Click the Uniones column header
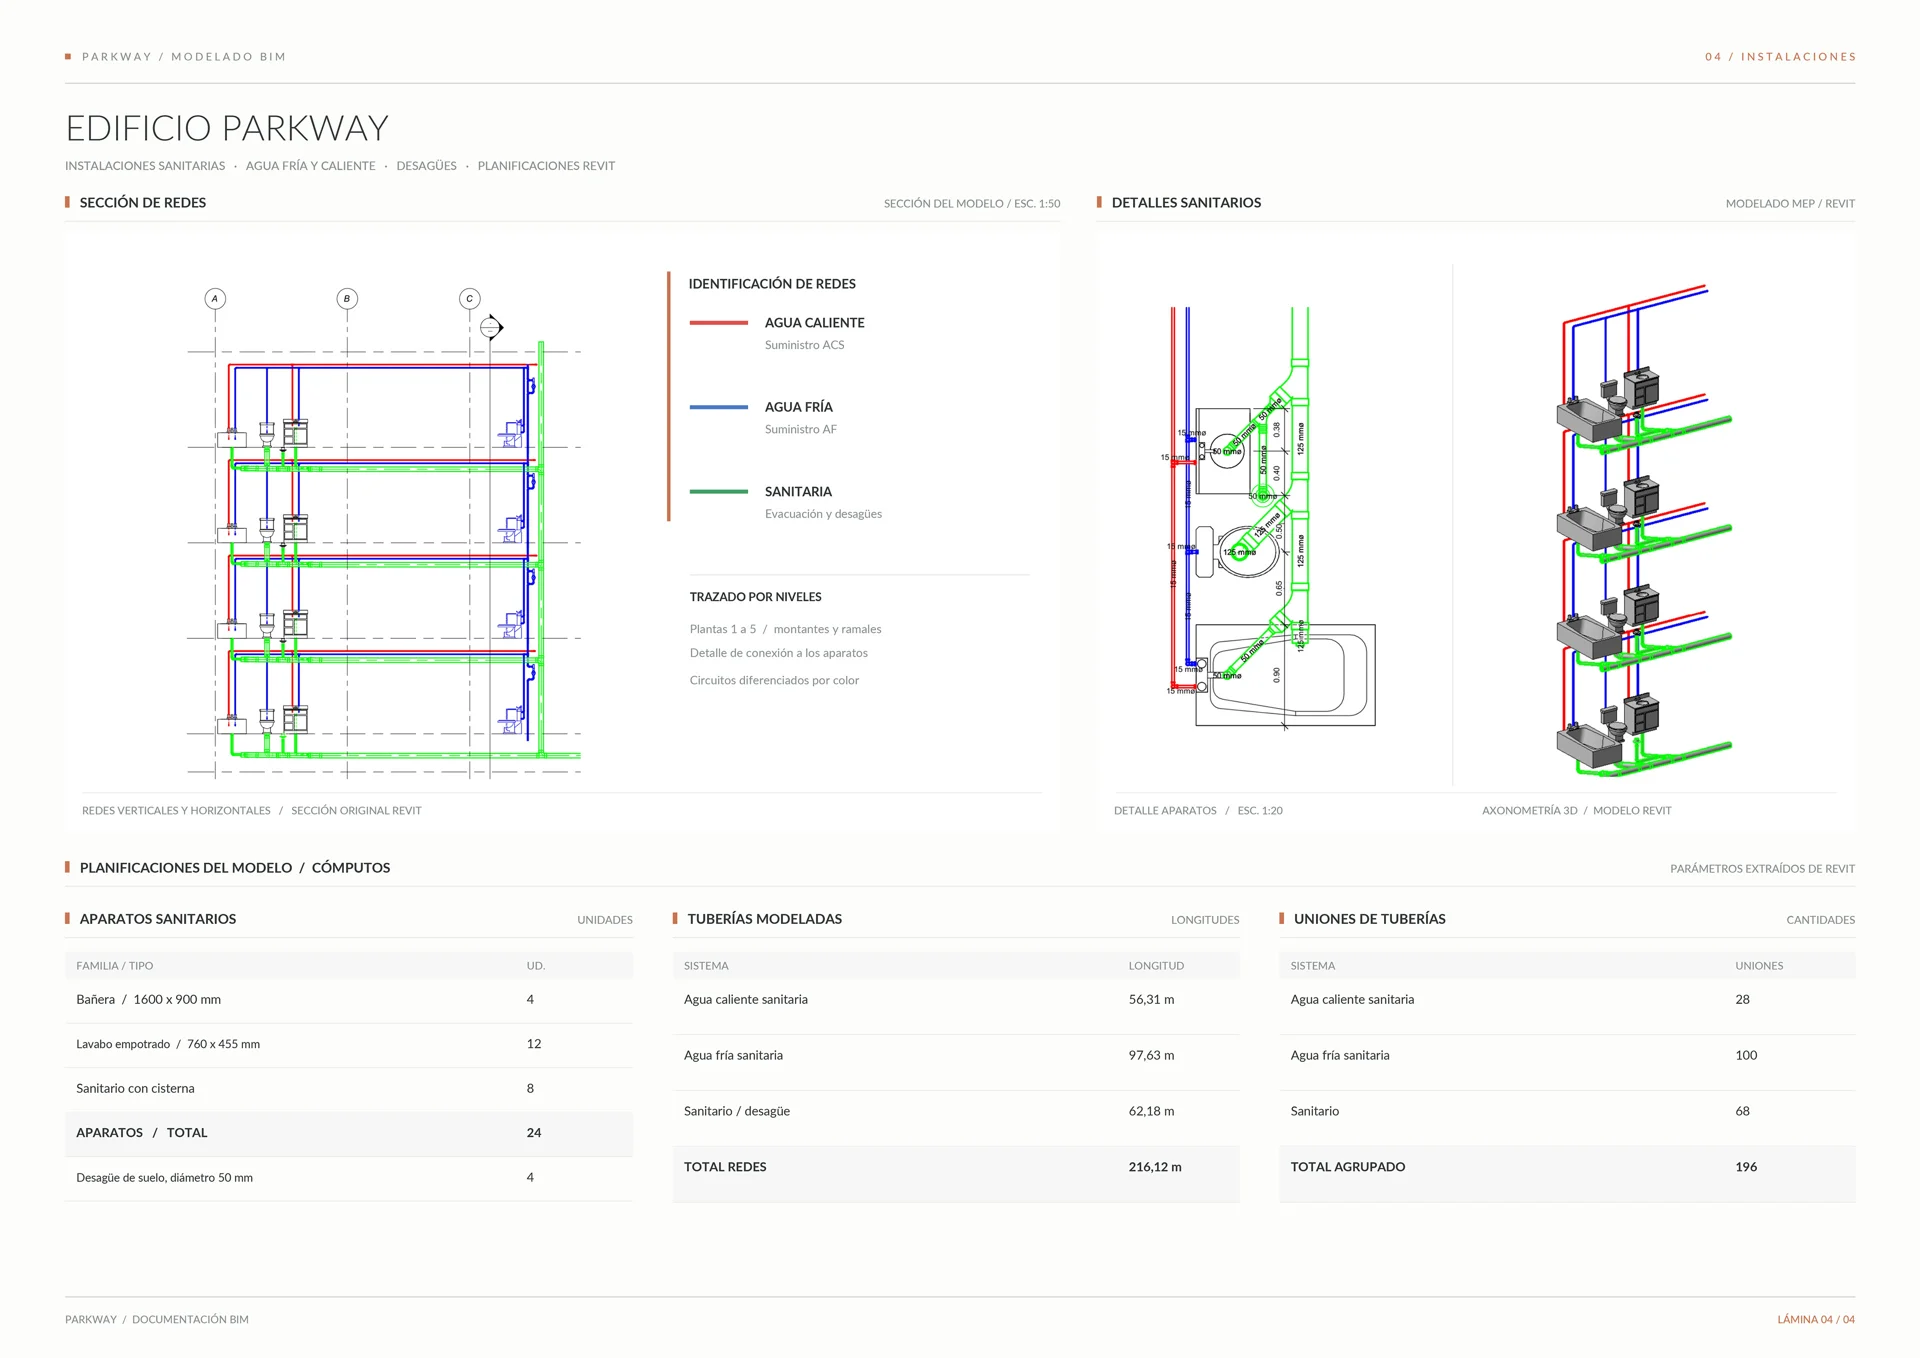Screen dimensions: 1920x1358 (x=1759, y=966)
